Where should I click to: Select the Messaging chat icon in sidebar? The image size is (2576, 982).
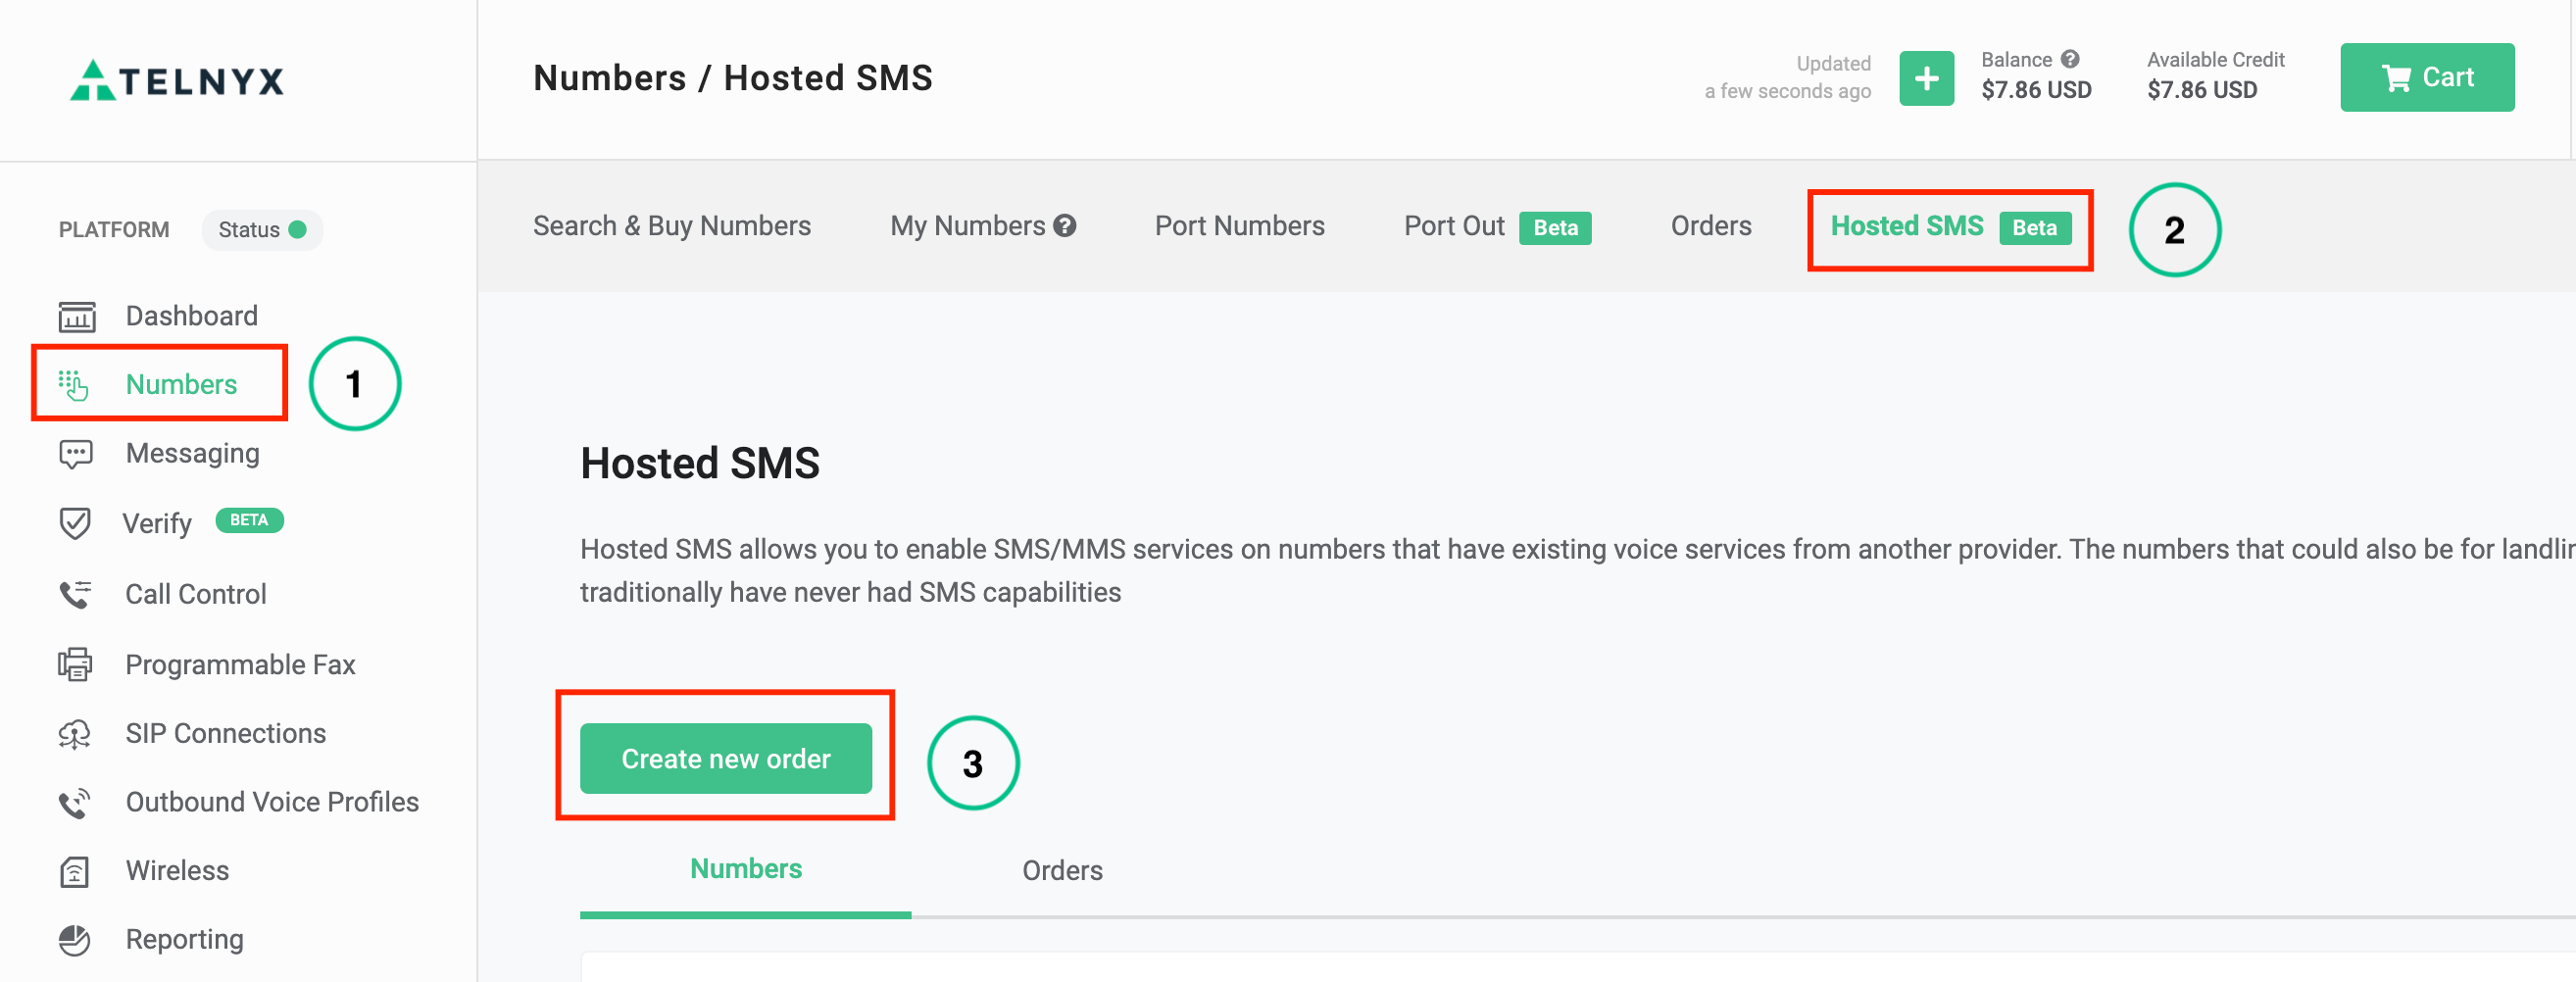75,453
